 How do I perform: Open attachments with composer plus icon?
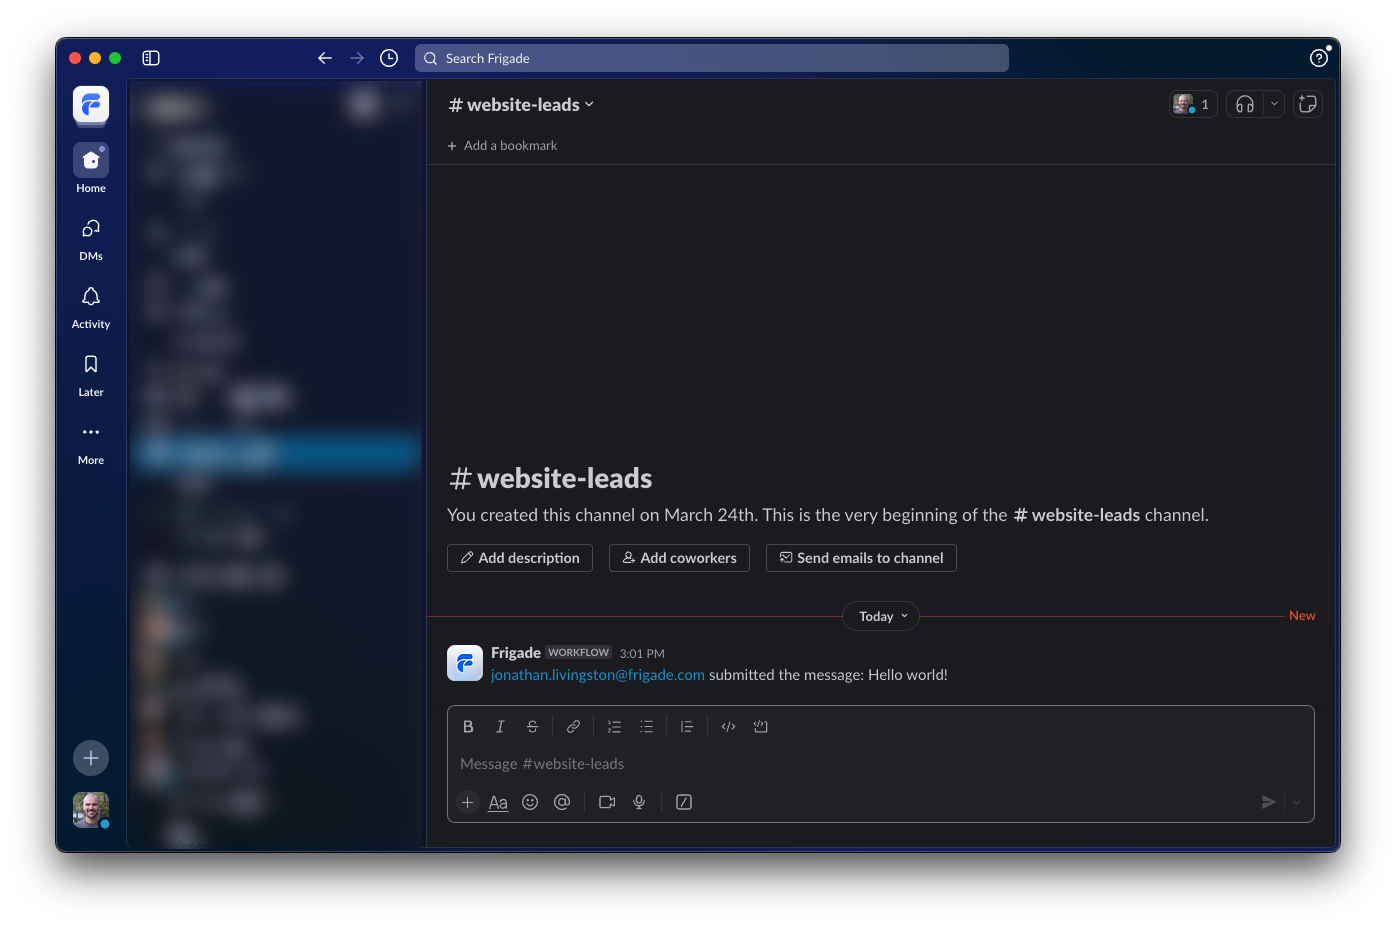pyautogui.click(x=467, y=802)
